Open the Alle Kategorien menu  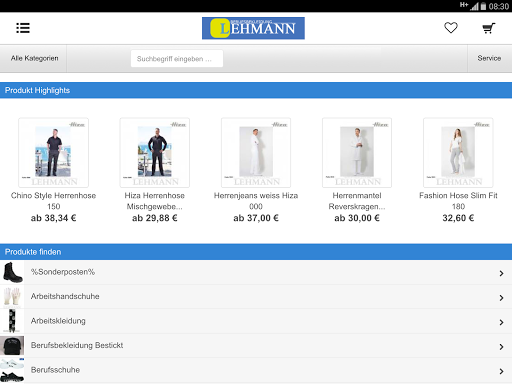(34, 58)
